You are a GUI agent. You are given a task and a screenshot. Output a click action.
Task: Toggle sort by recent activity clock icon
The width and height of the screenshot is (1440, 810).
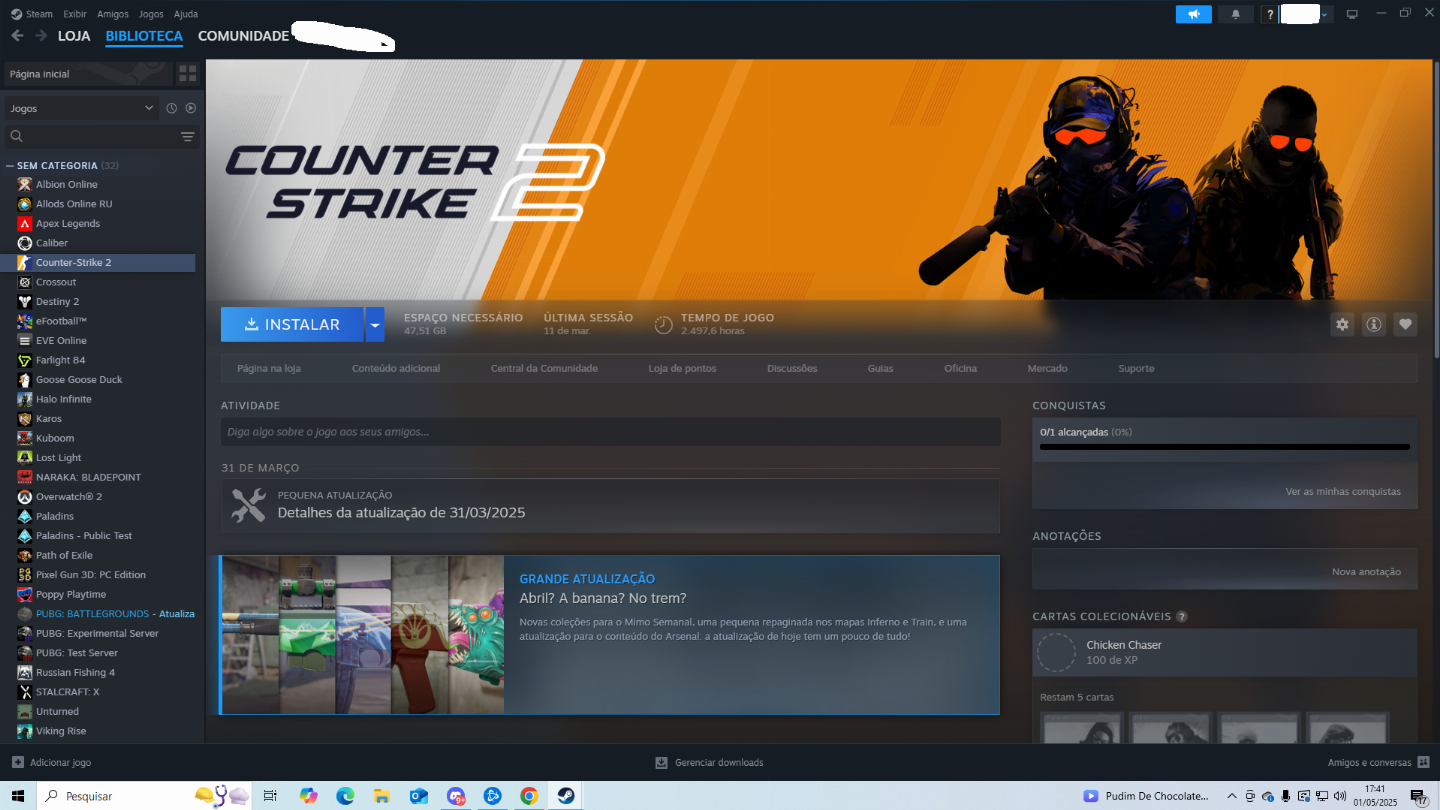click(172, 108)
